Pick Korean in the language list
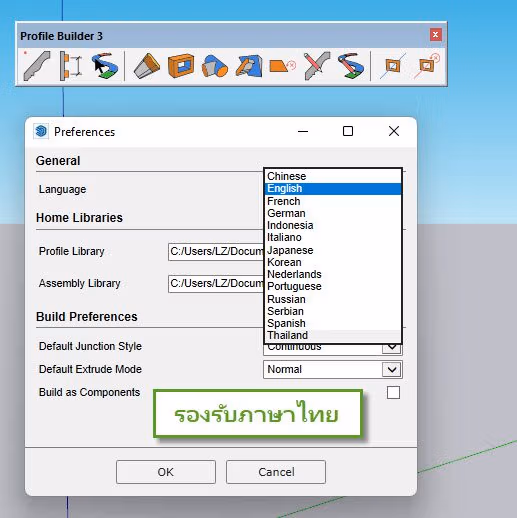Image resolution: width=517 pixels, height=518 pixels. [333, 262]
